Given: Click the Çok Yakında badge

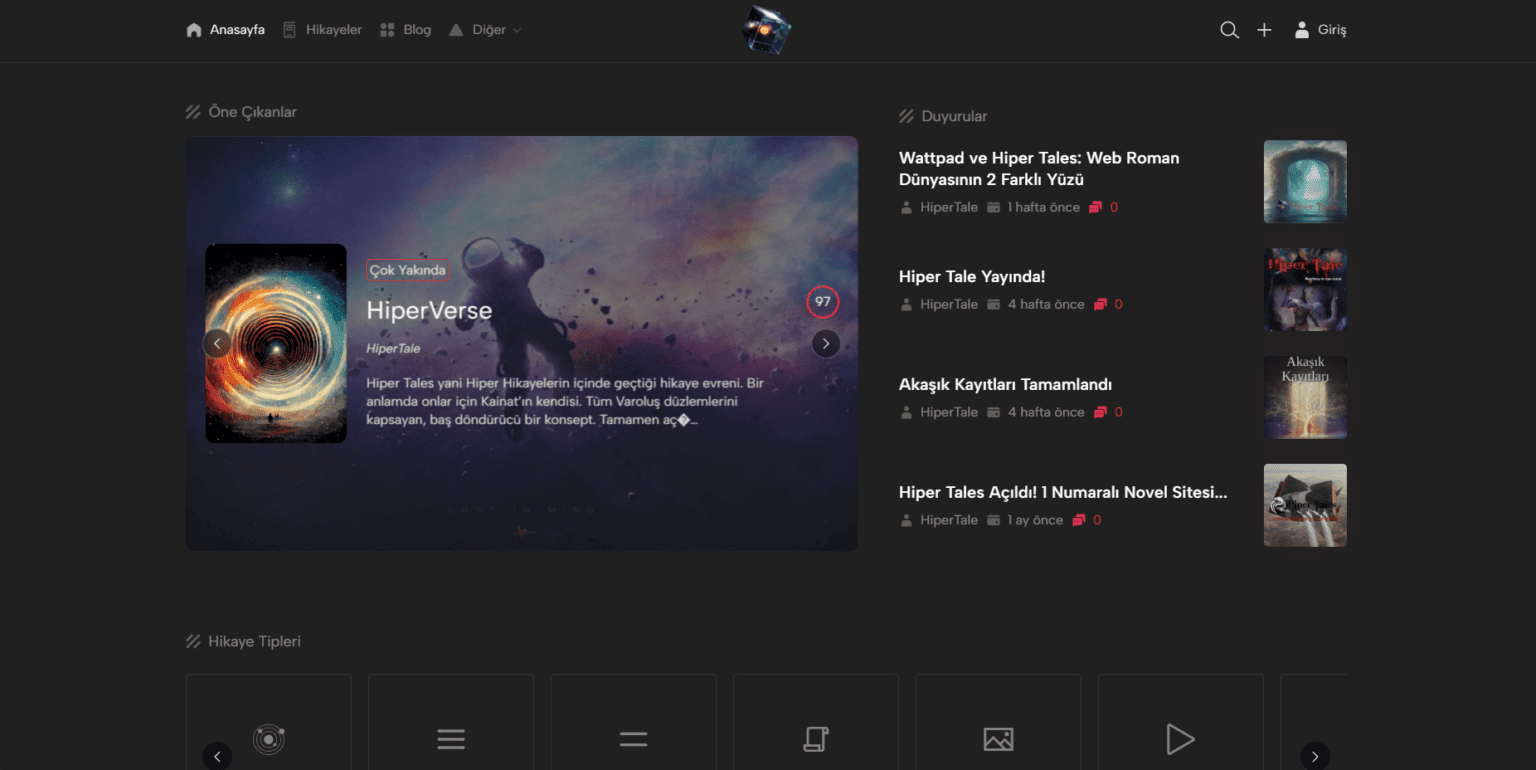Looking at the screenshot, I should click(406, 269).
